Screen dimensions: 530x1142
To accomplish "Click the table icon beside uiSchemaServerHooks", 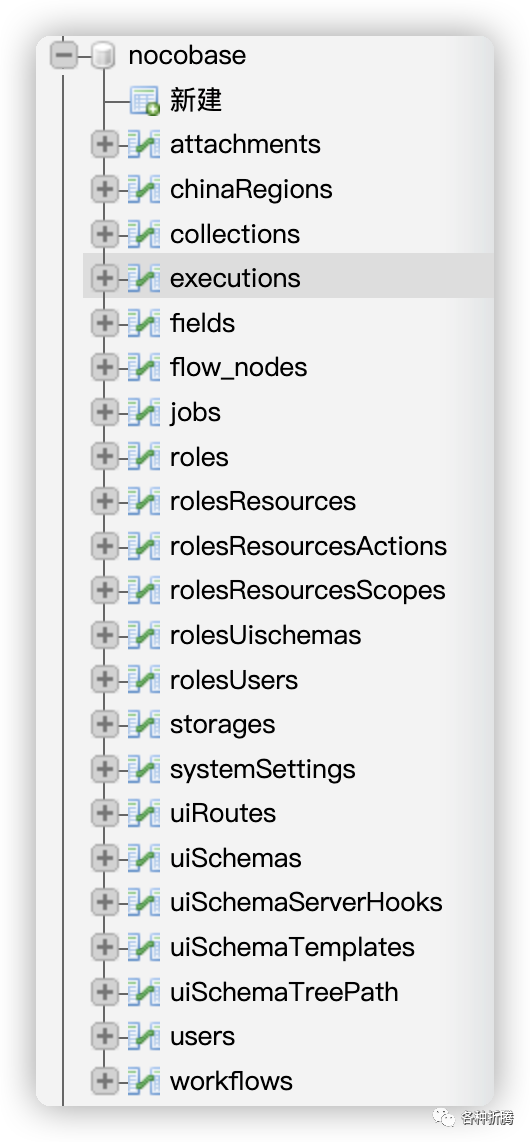I will coord(143,903).
